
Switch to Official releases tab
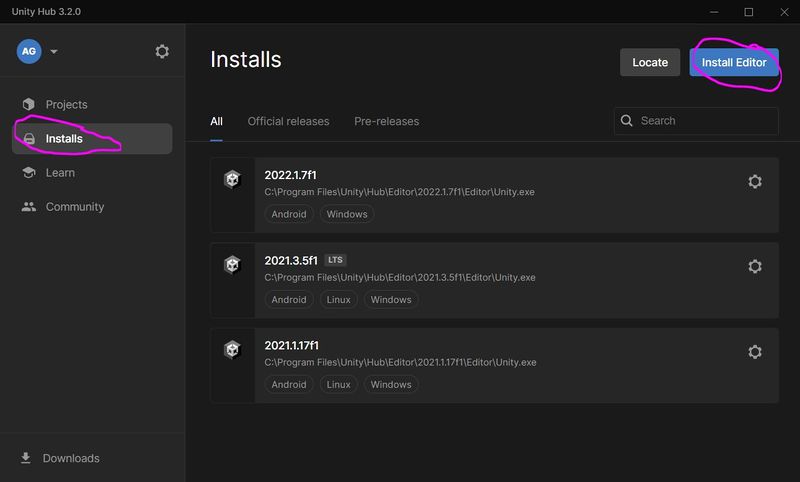(x=288, y=121)
